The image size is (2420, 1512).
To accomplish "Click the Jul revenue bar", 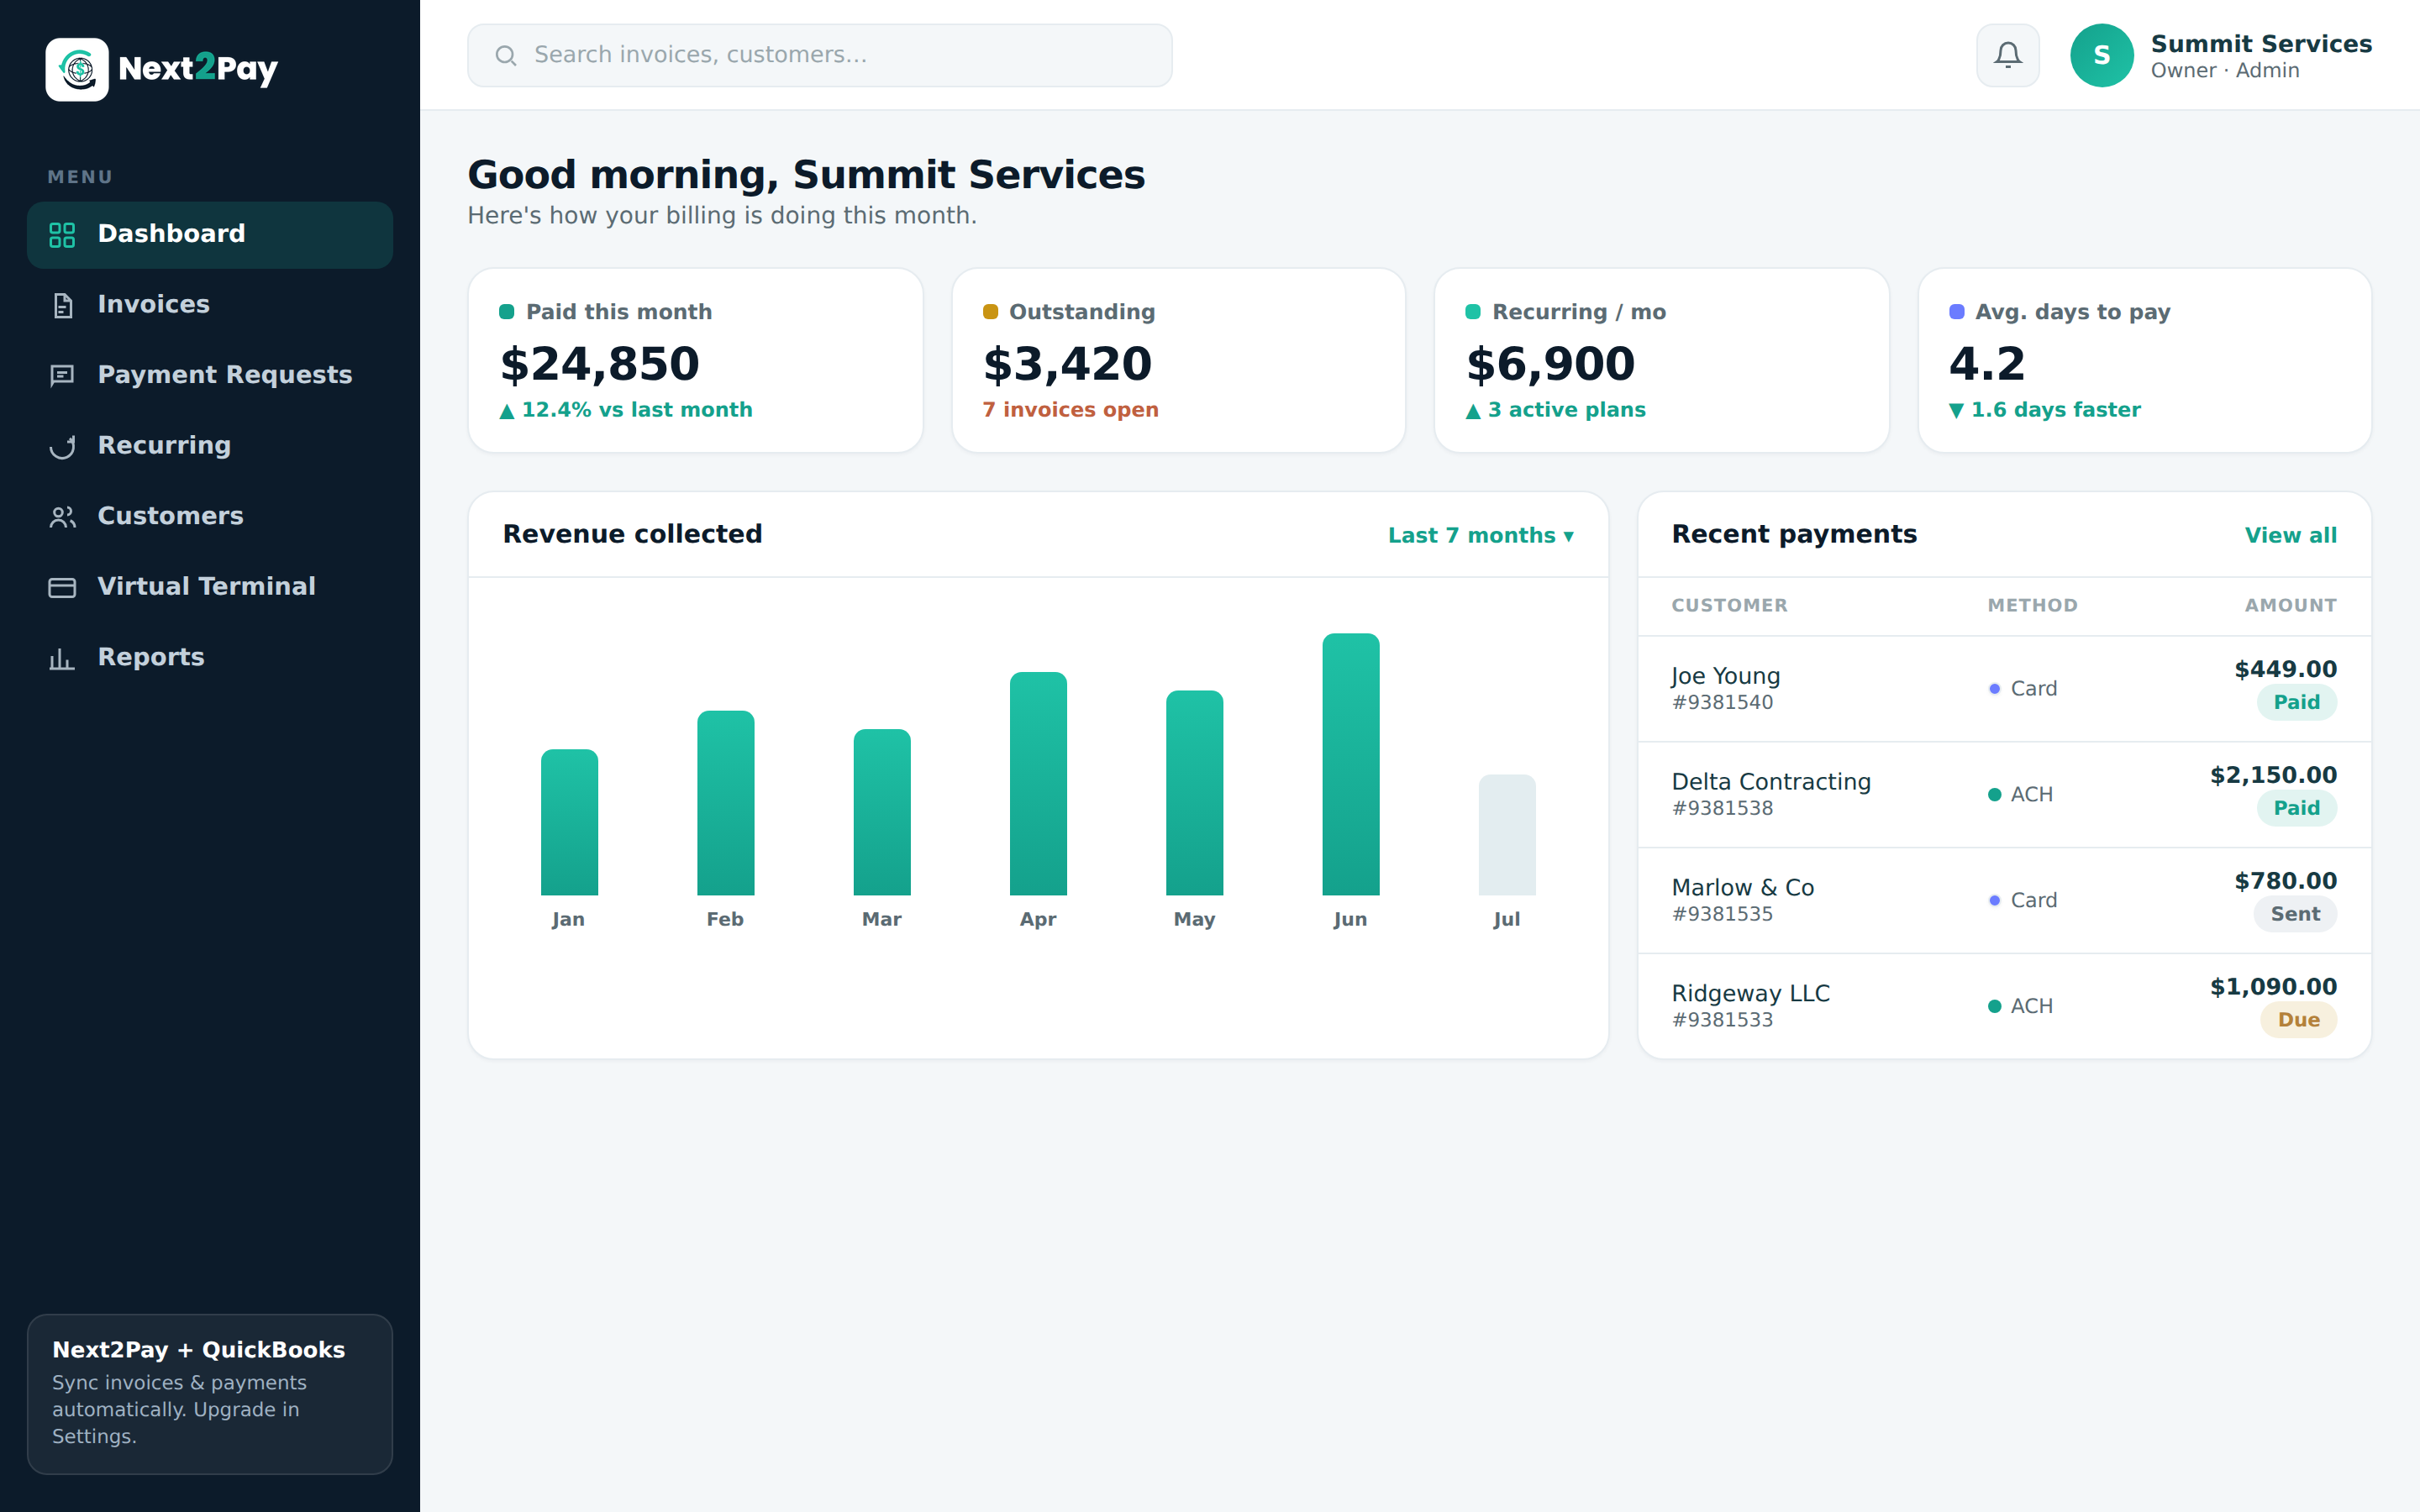I will click(1507, 835).
